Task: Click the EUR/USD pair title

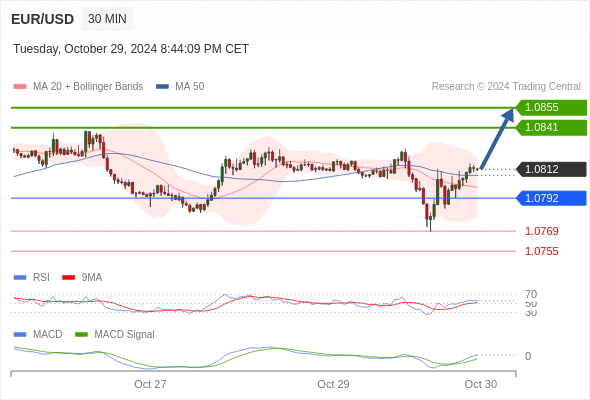Action: pos(43,19)
